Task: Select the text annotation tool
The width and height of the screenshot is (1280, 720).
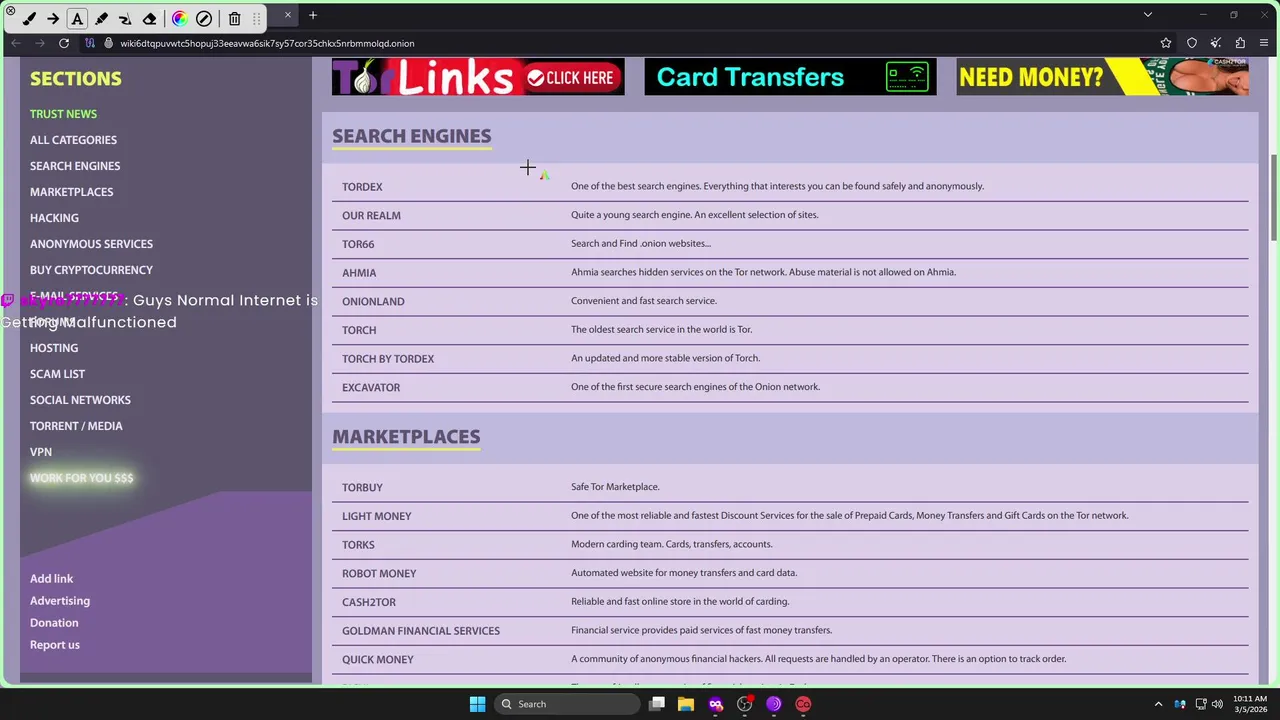Action: pyautogui.click(x=77, y=18)
